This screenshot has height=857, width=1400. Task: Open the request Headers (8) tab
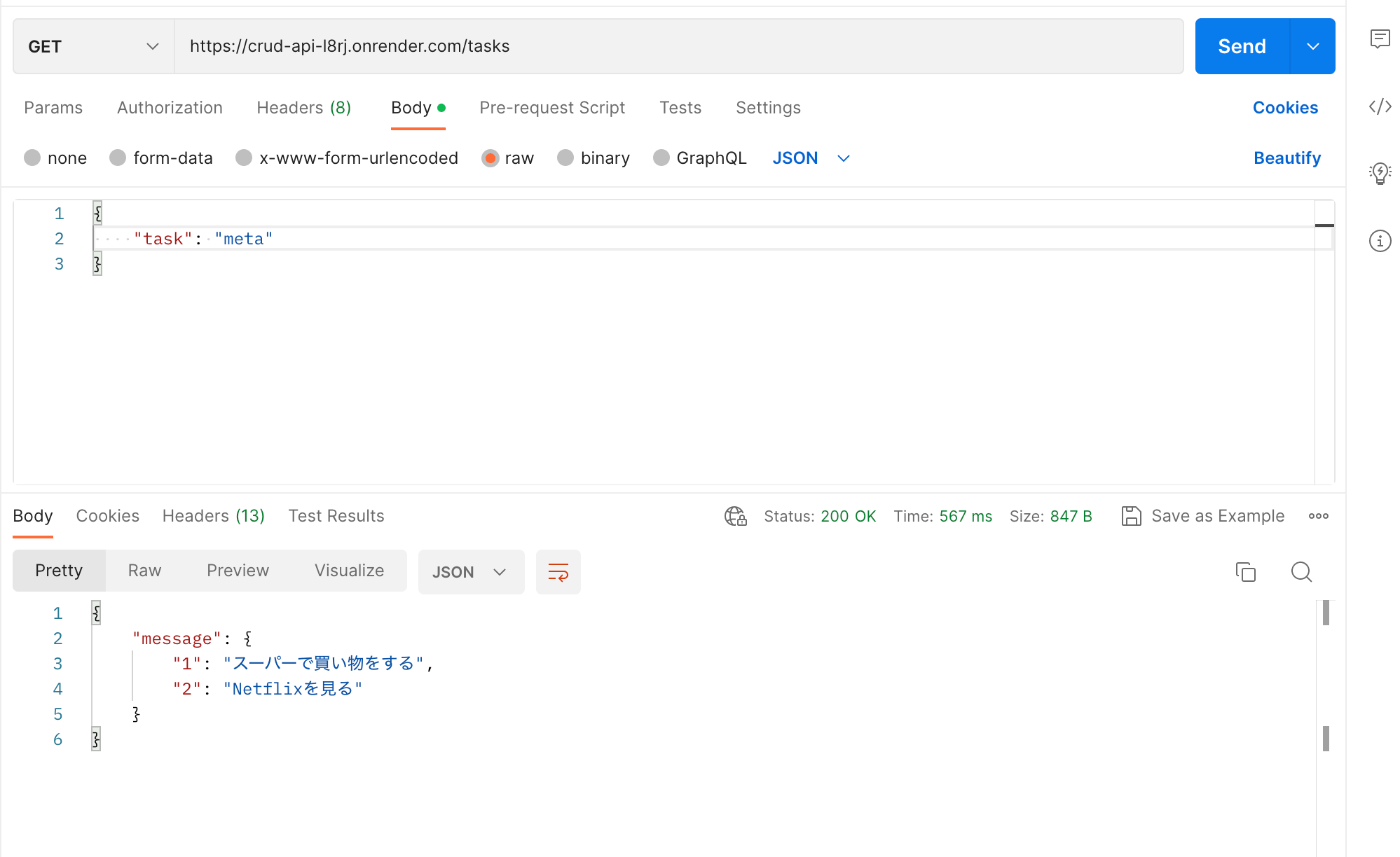(x=304, y=108)
